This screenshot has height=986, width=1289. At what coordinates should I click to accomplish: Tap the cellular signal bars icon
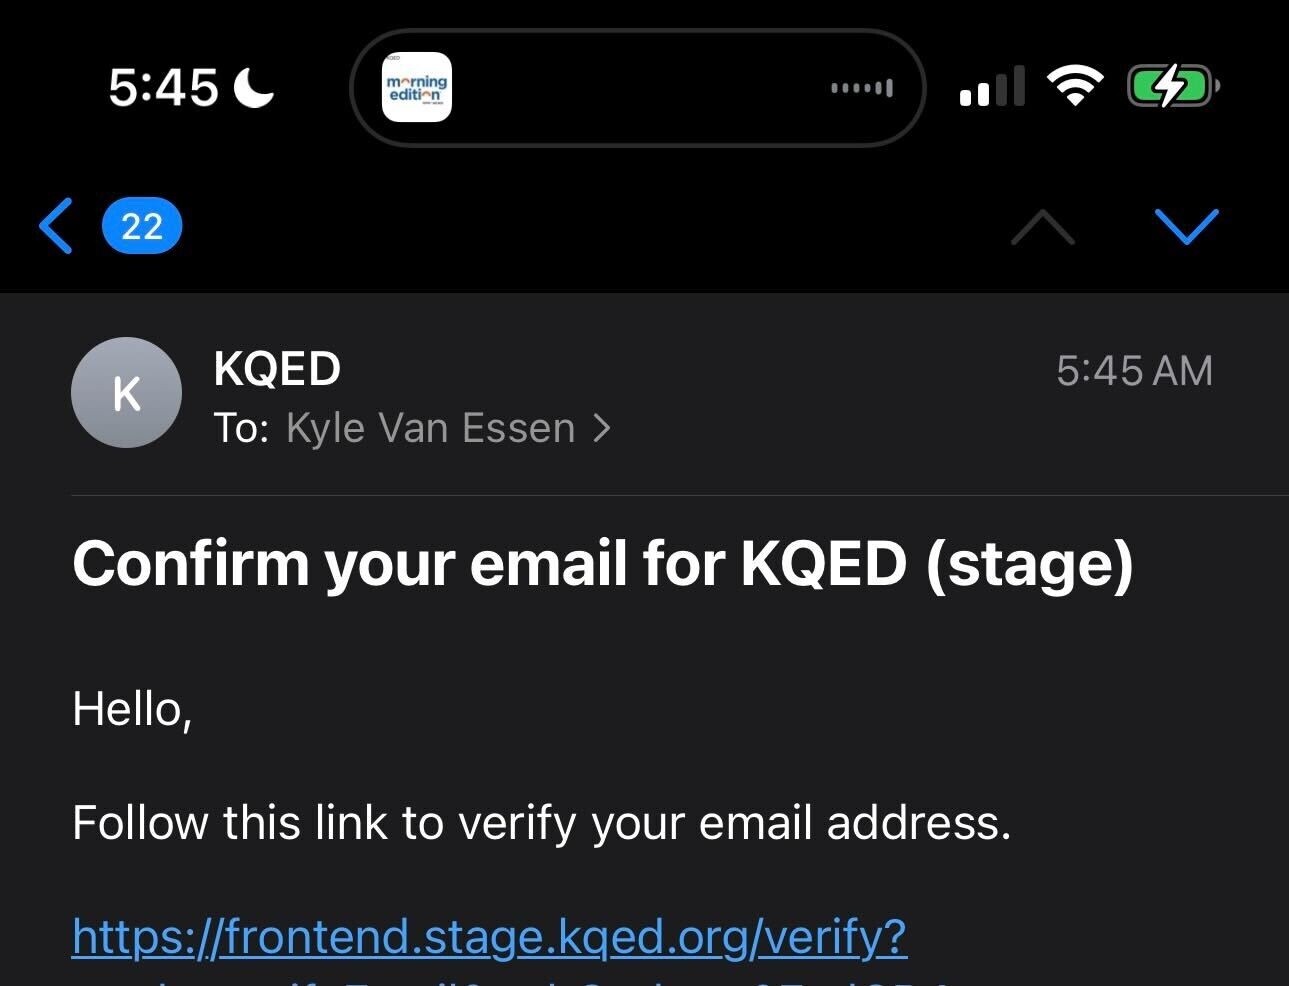click(991, 87)
